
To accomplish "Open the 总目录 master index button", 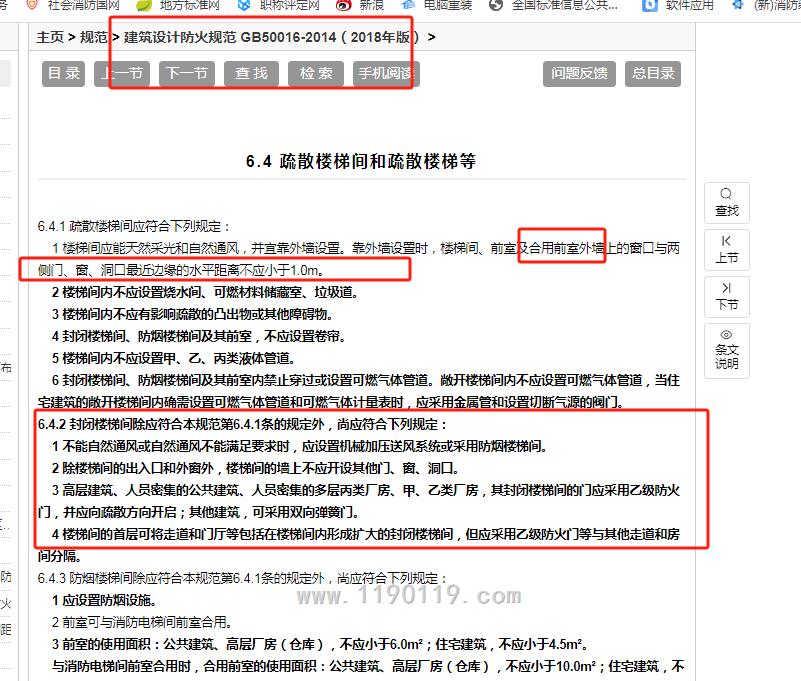I will [654, 74].
